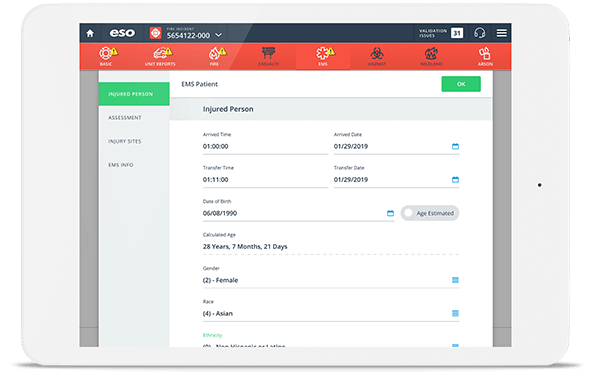Screen dimensions: 602x376
Task: Select Assessment sidebar section
Action: tap(134, 118)
